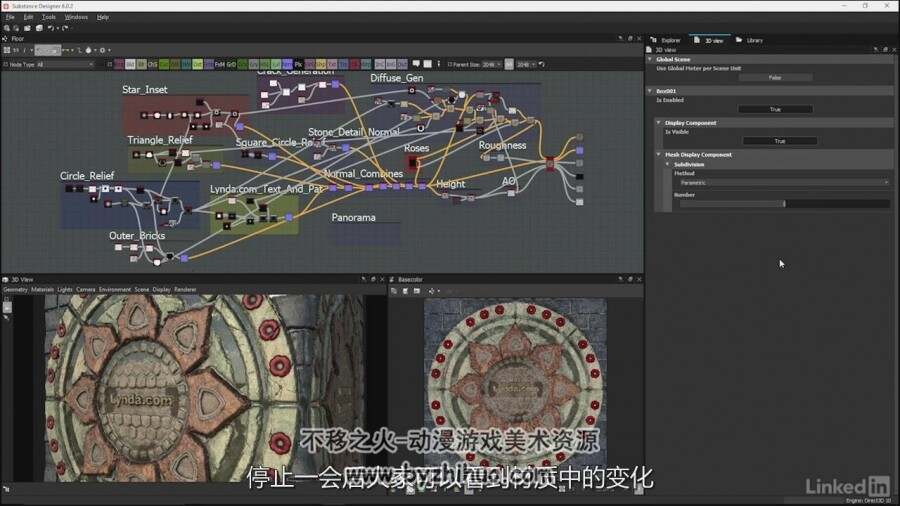Collapse the Global Scene section
900x506 pixels.
(x=650, y=59)
